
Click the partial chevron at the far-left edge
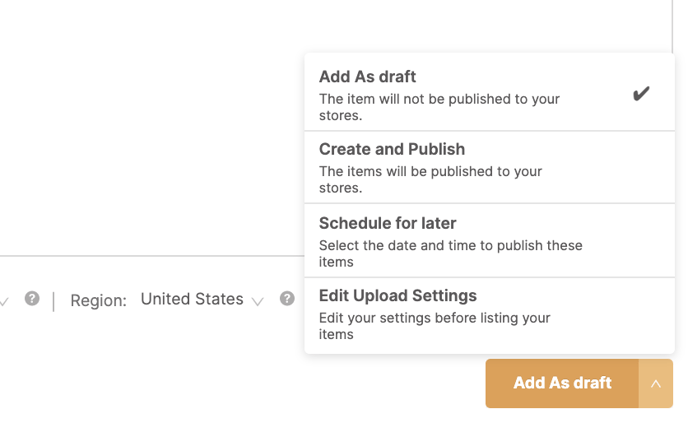click(4, 302)
